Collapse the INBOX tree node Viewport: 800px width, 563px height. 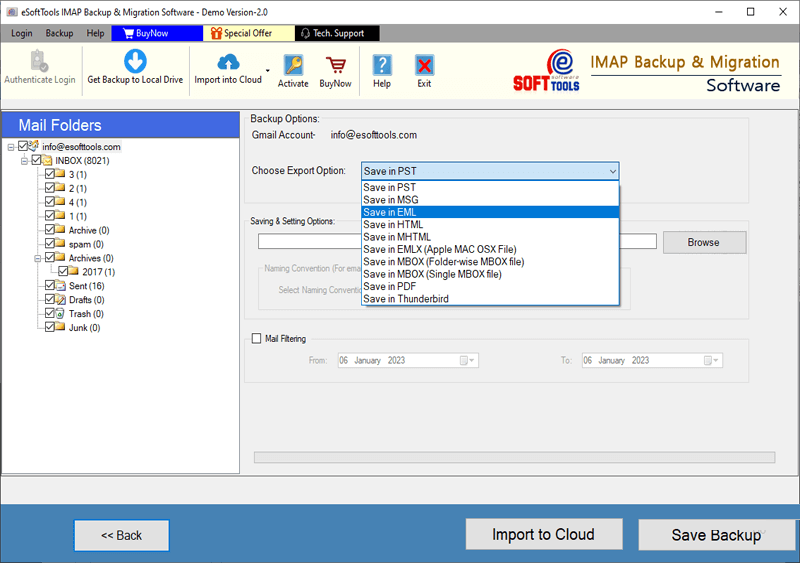(x=24, y=161)
